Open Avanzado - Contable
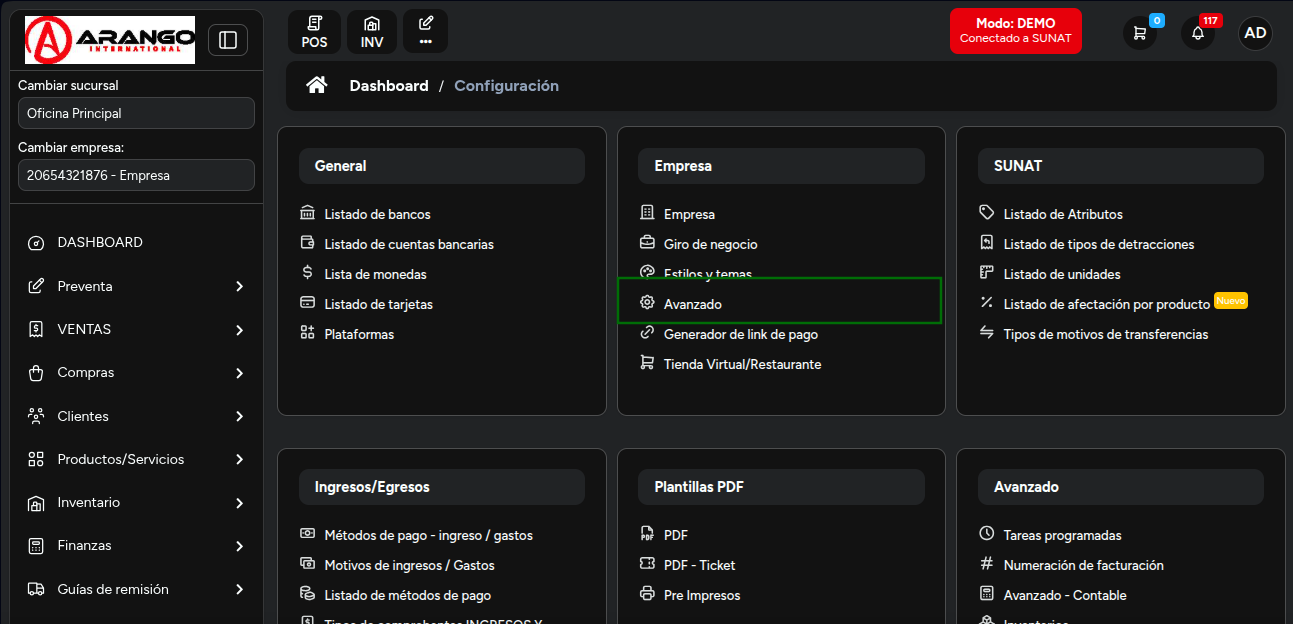 [x=1065, y=595]
